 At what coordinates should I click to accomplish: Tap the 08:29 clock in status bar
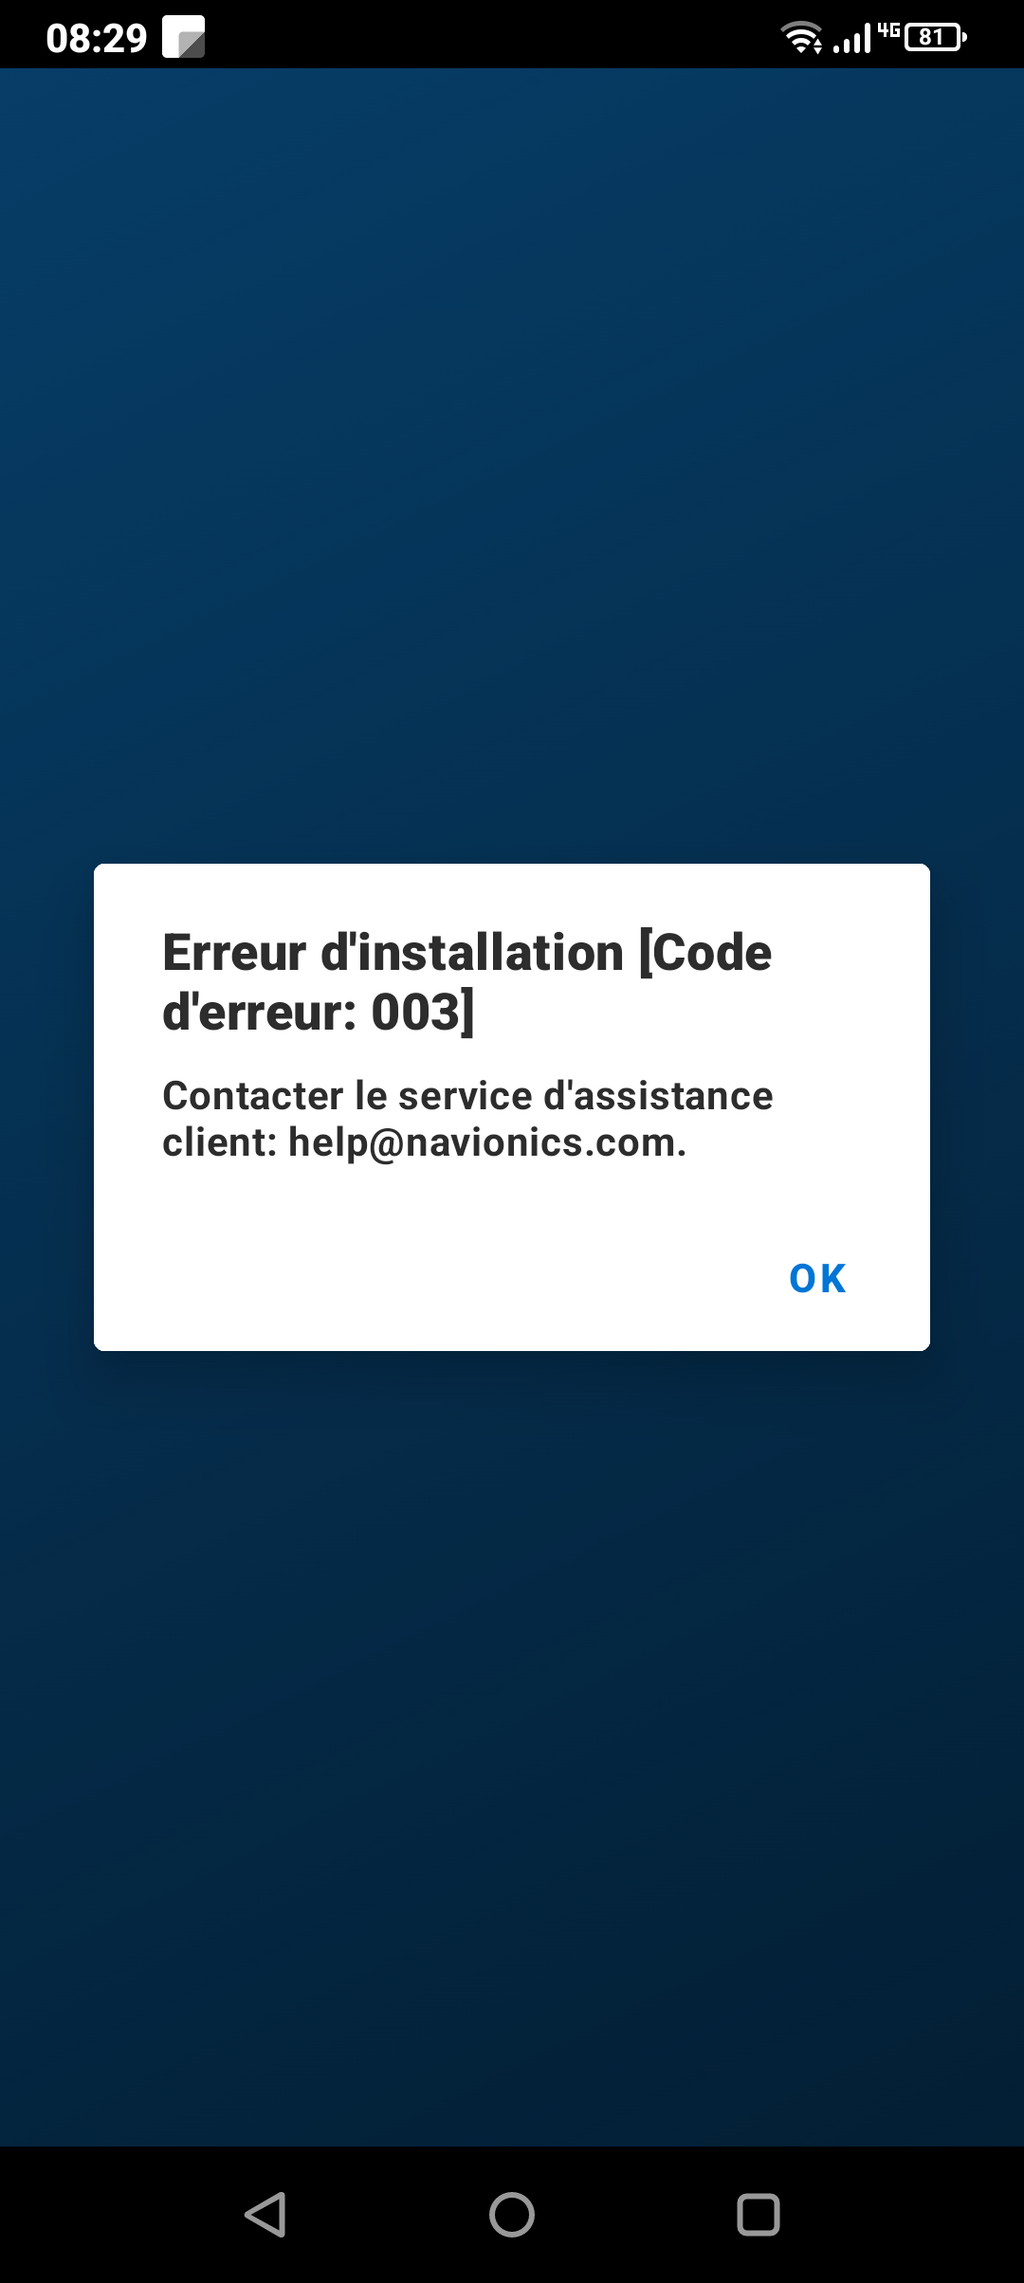tap(96, 38)
